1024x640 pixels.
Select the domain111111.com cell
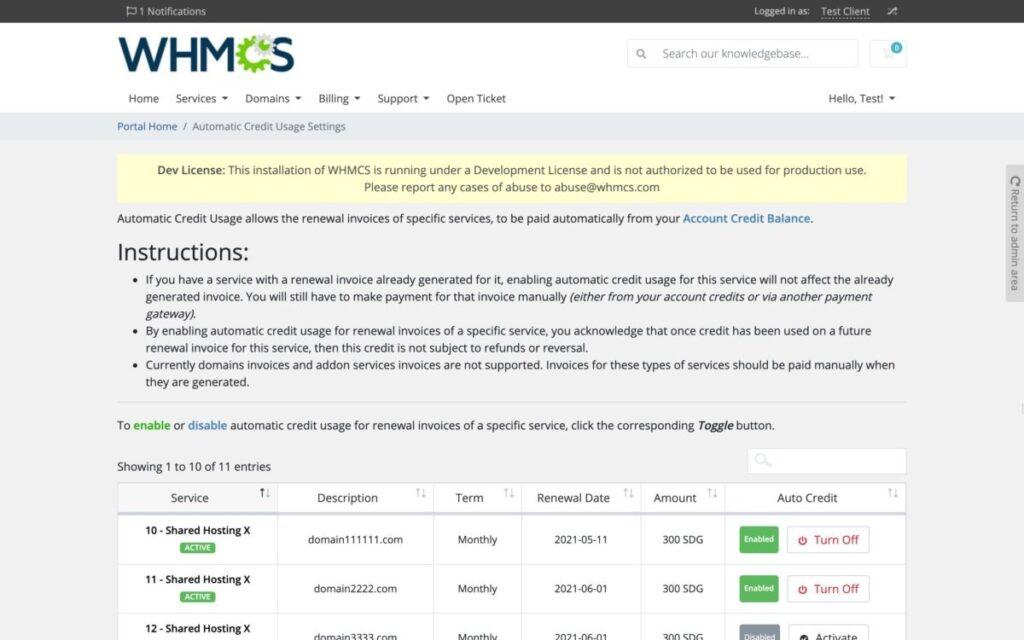pyautogui.click(x=355, y=540)
